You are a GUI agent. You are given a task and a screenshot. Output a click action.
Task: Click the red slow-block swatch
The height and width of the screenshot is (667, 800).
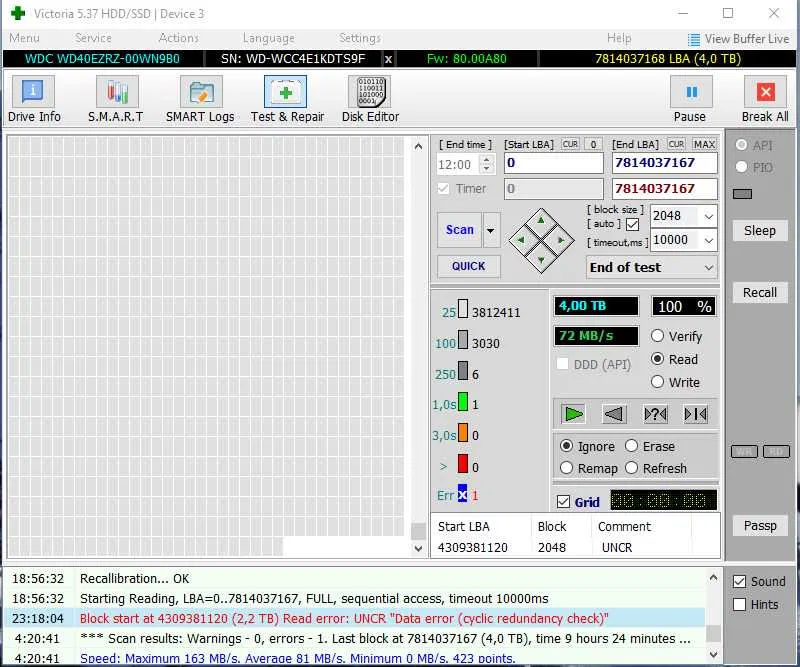(463, 464)
